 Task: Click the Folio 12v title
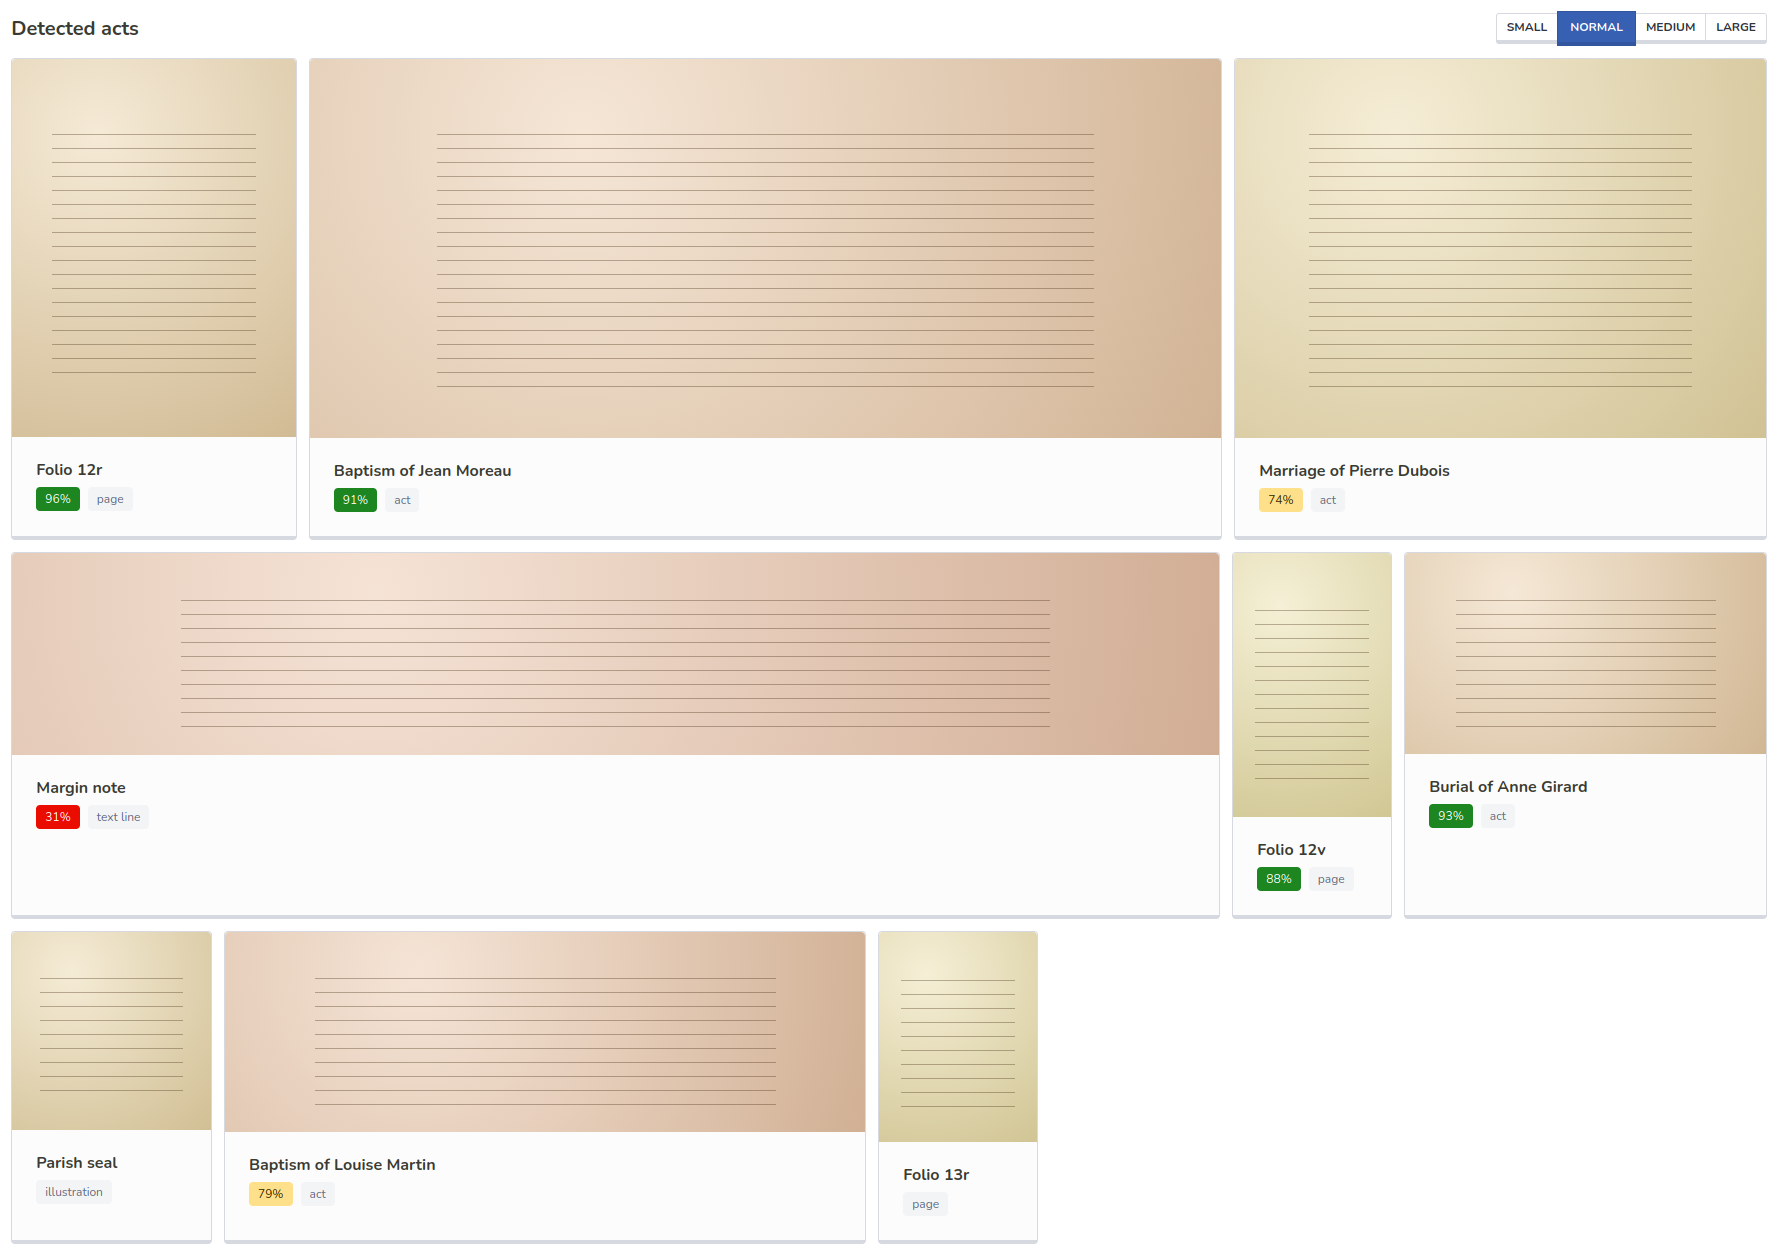click(x=1291, y=850)
